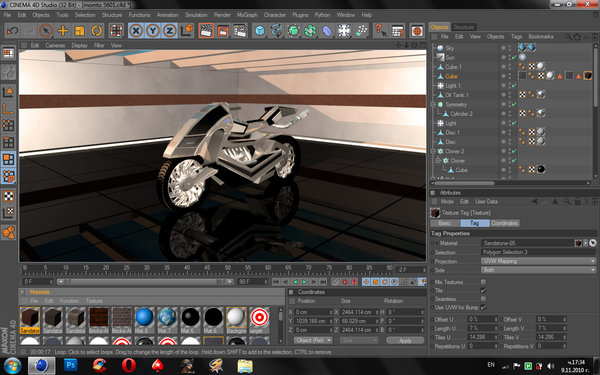Open the MoGraph menu
The width and height of the screenshot is (600, 375).
pos(247,15)
